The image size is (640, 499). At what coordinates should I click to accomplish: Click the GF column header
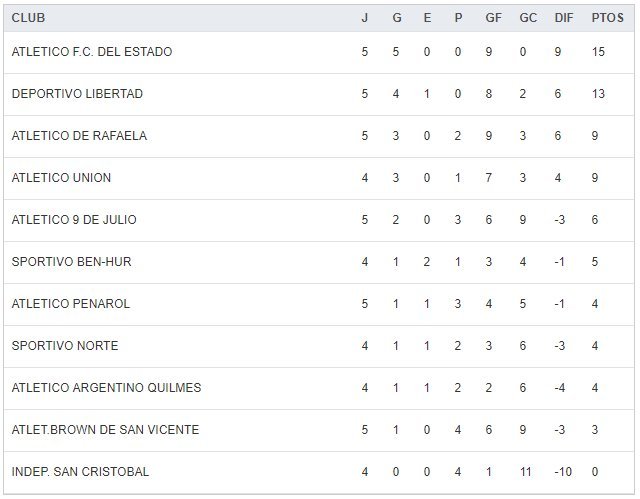coord(494,18)
